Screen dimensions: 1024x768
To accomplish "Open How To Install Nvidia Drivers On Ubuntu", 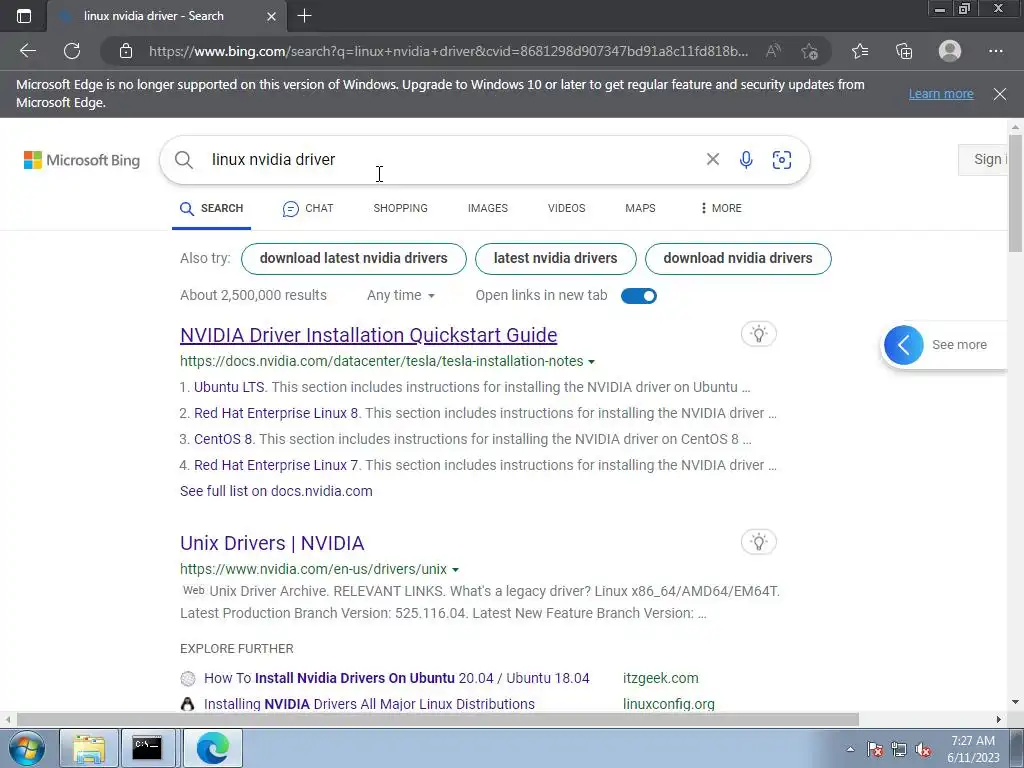I will coord(396,679).
